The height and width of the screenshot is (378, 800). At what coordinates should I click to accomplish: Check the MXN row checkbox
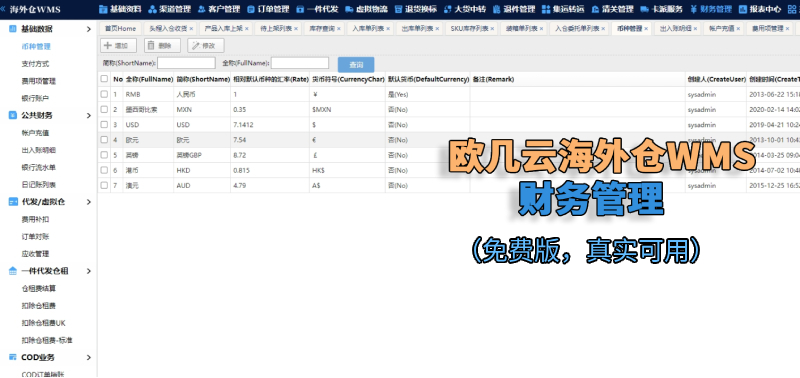[104, 109]
